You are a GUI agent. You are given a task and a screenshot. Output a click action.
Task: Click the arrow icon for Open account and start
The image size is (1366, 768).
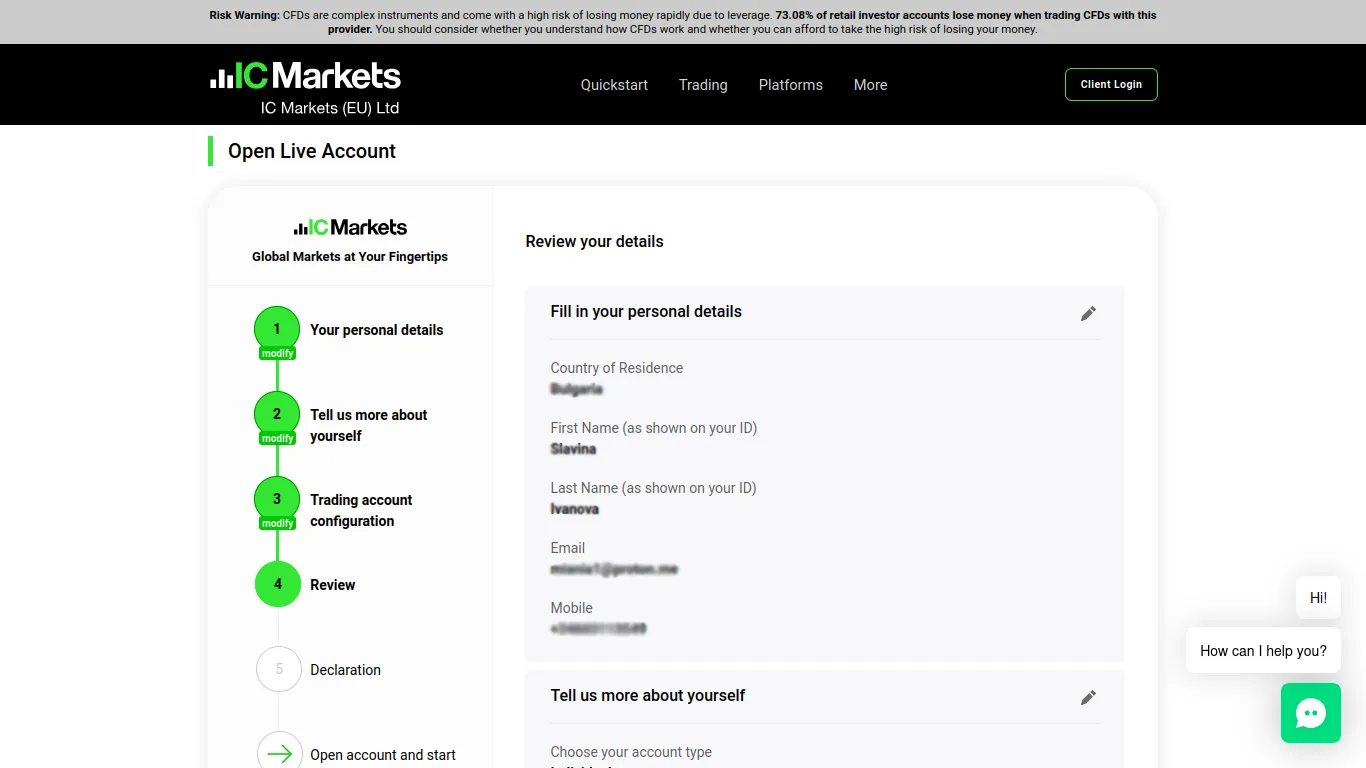pyautogui.click(x=279, y=754)
